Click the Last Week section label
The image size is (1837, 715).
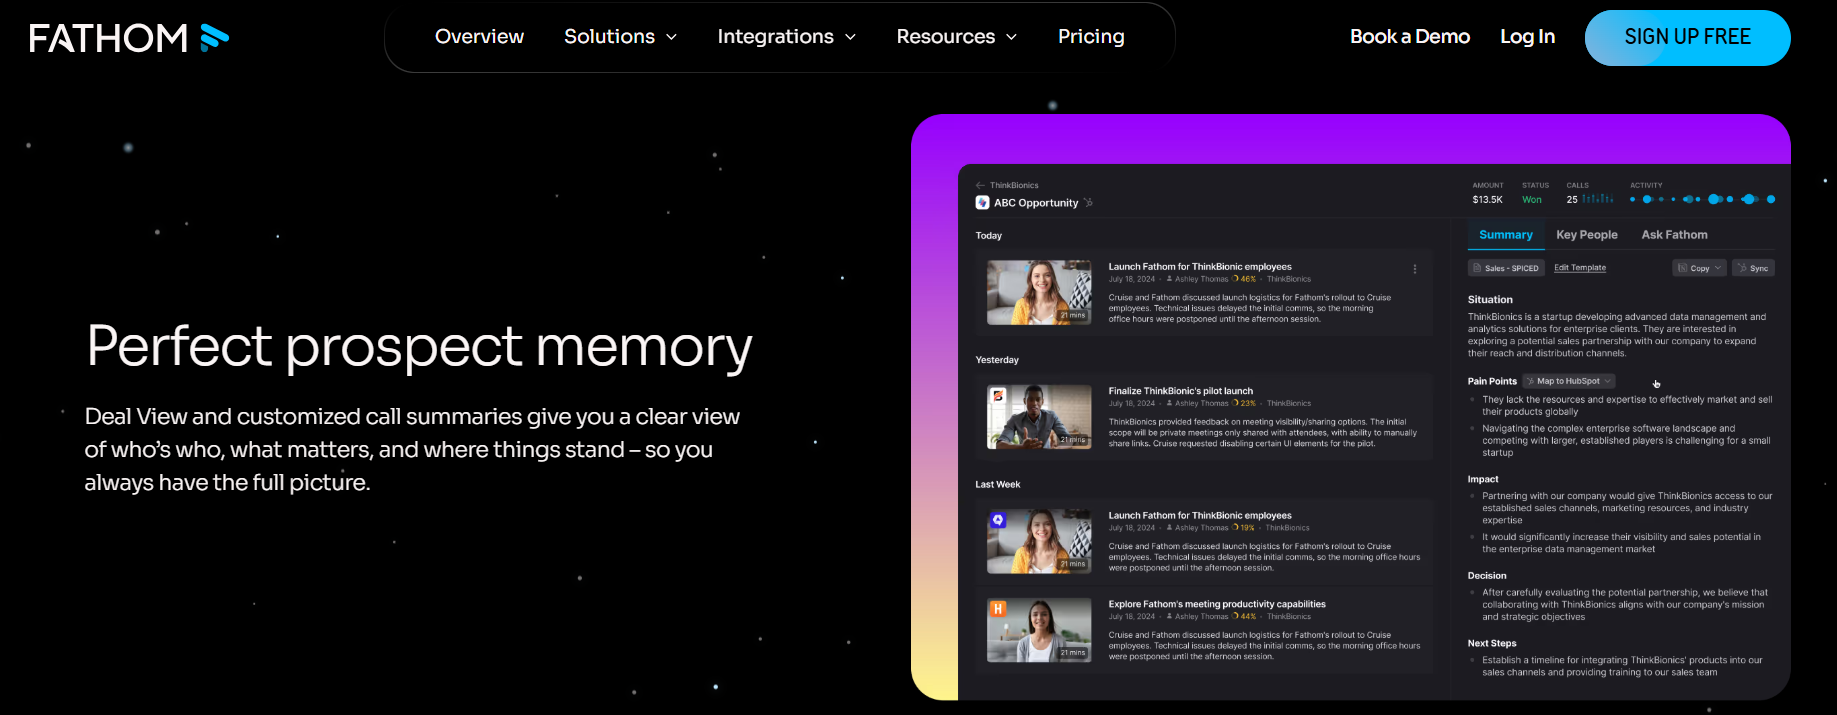point(998,484)
